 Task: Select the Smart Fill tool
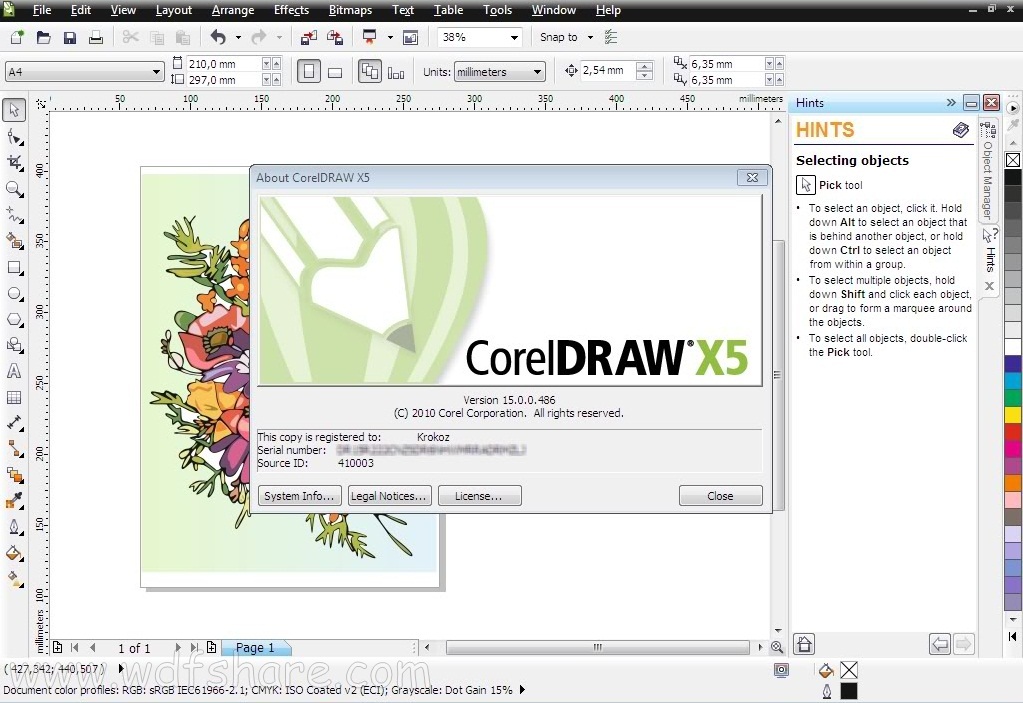click(x=14, y=241)
